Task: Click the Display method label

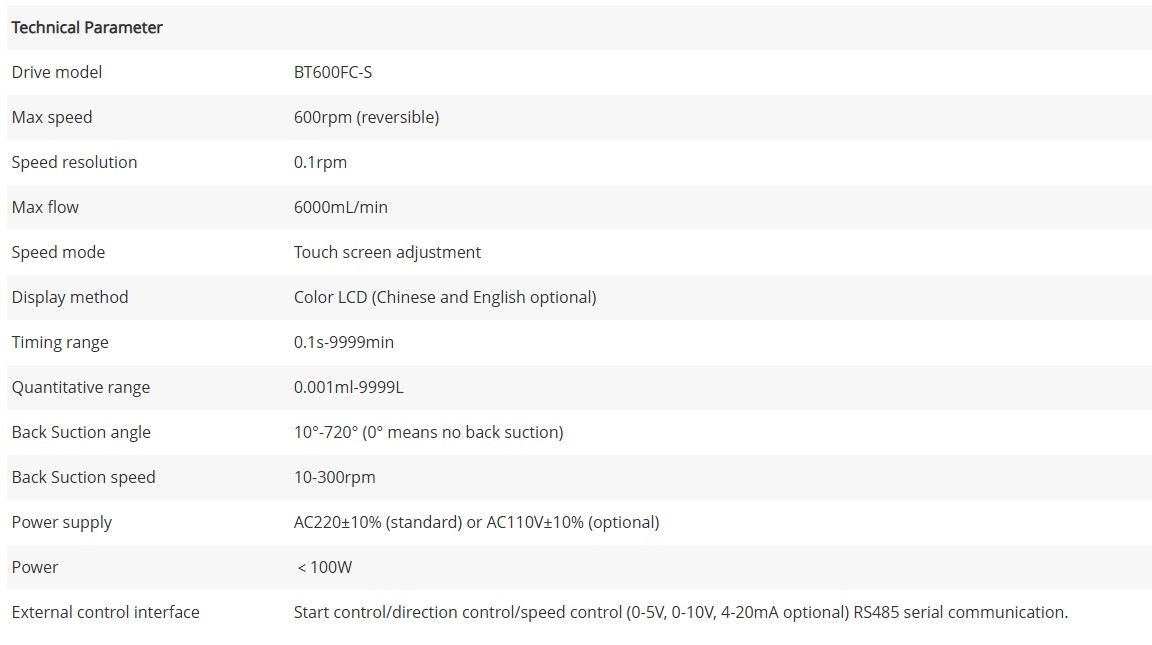Action: [x=70, y=297]
